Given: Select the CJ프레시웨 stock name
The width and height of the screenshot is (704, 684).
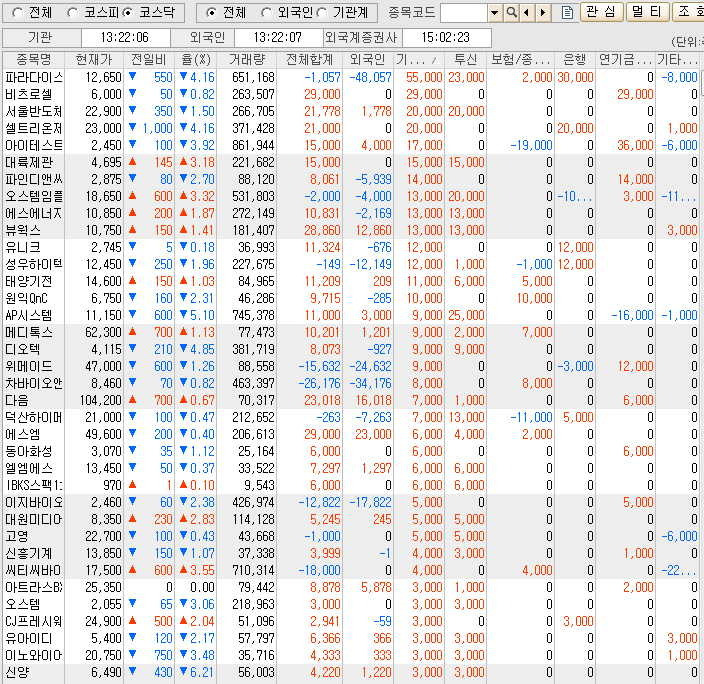Looking at the screenshot, I should click(34, 622).
